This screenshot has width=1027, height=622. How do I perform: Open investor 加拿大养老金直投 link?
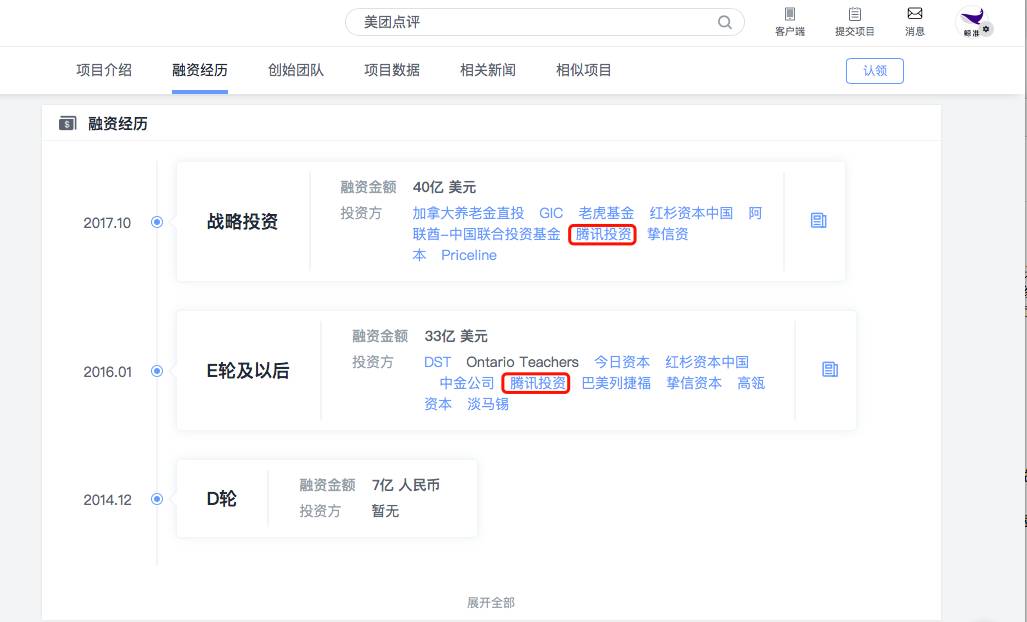[468, 213]
